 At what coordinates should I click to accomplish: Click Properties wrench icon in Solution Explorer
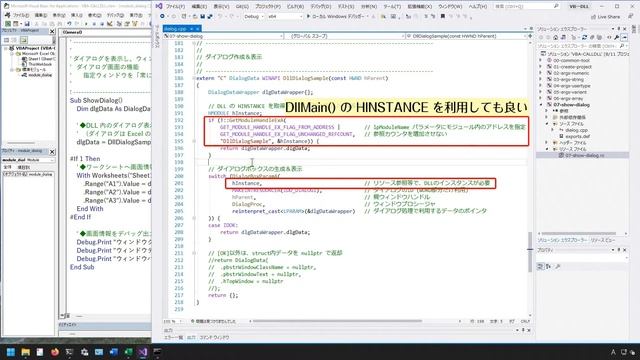[616, 37]
